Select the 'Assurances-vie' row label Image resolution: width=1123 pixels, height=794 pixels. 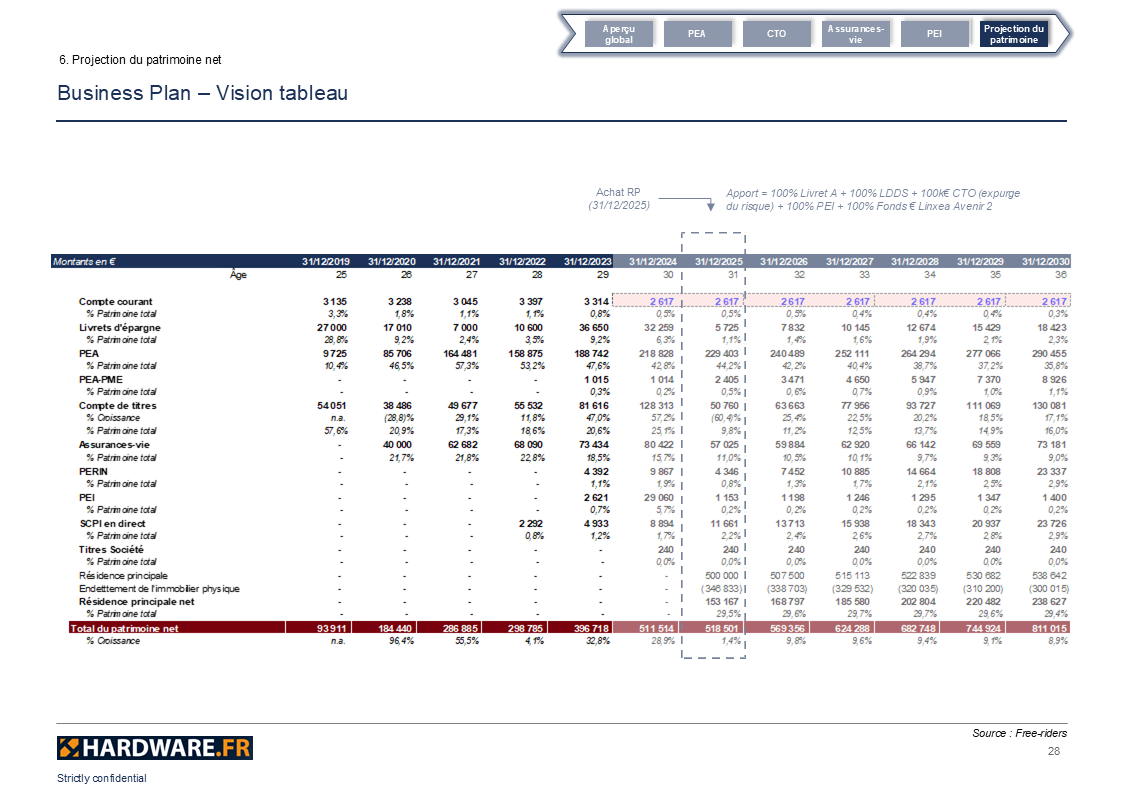[114, 445]
